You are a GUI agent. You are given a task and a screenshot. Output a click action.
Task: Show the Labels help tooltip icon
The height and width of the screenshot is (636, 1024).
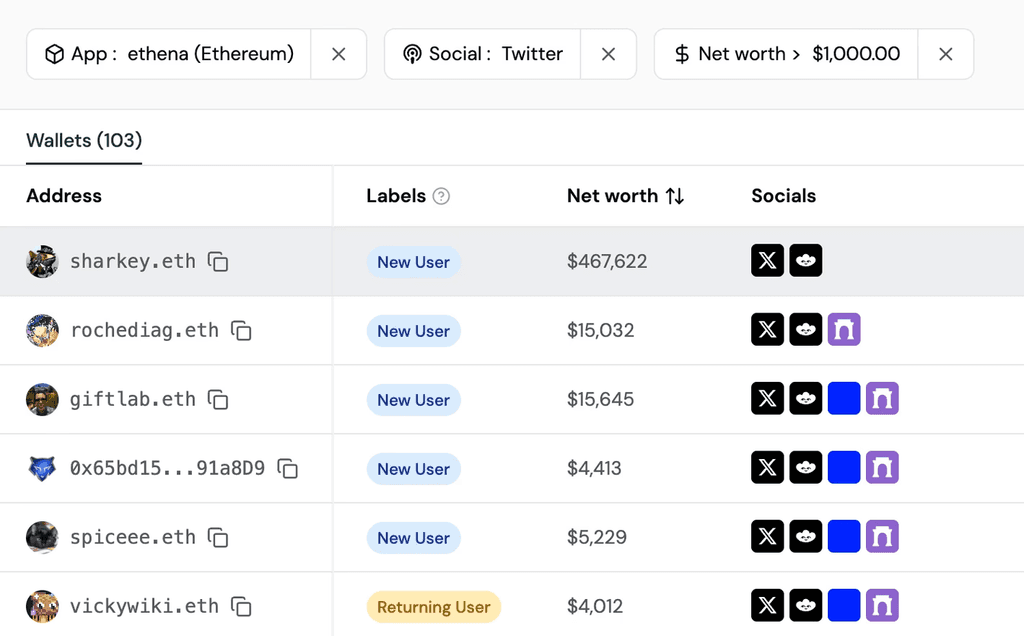441,196
